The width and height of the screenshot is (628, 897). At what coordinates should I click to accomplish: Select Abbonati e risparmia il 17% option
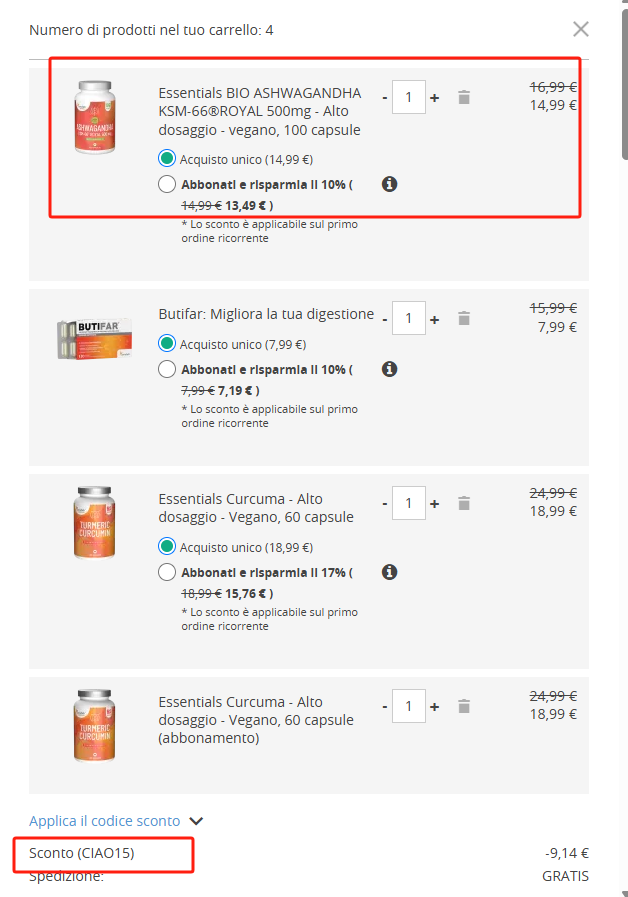pos(166,572)
